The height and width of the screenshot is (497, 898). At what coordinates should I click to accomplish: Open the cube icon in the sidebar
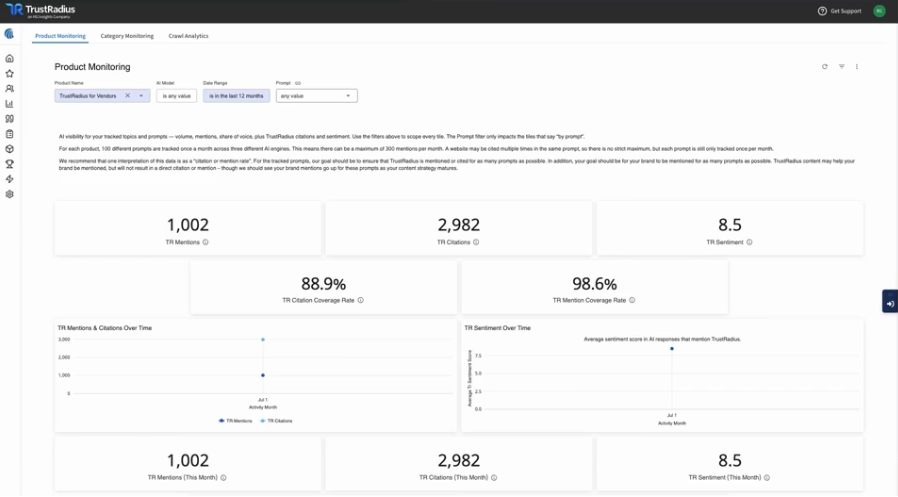[x=9, y=149]
